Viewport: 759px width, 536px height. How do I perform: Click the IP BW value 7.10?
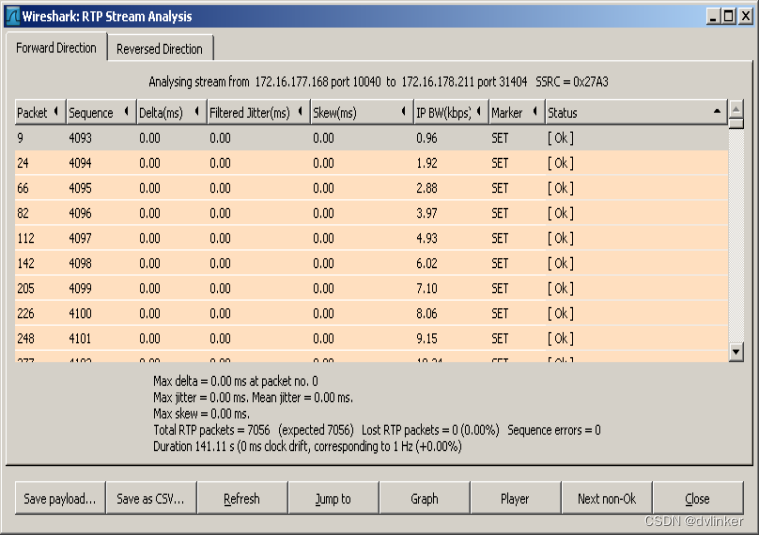(426, 289)
